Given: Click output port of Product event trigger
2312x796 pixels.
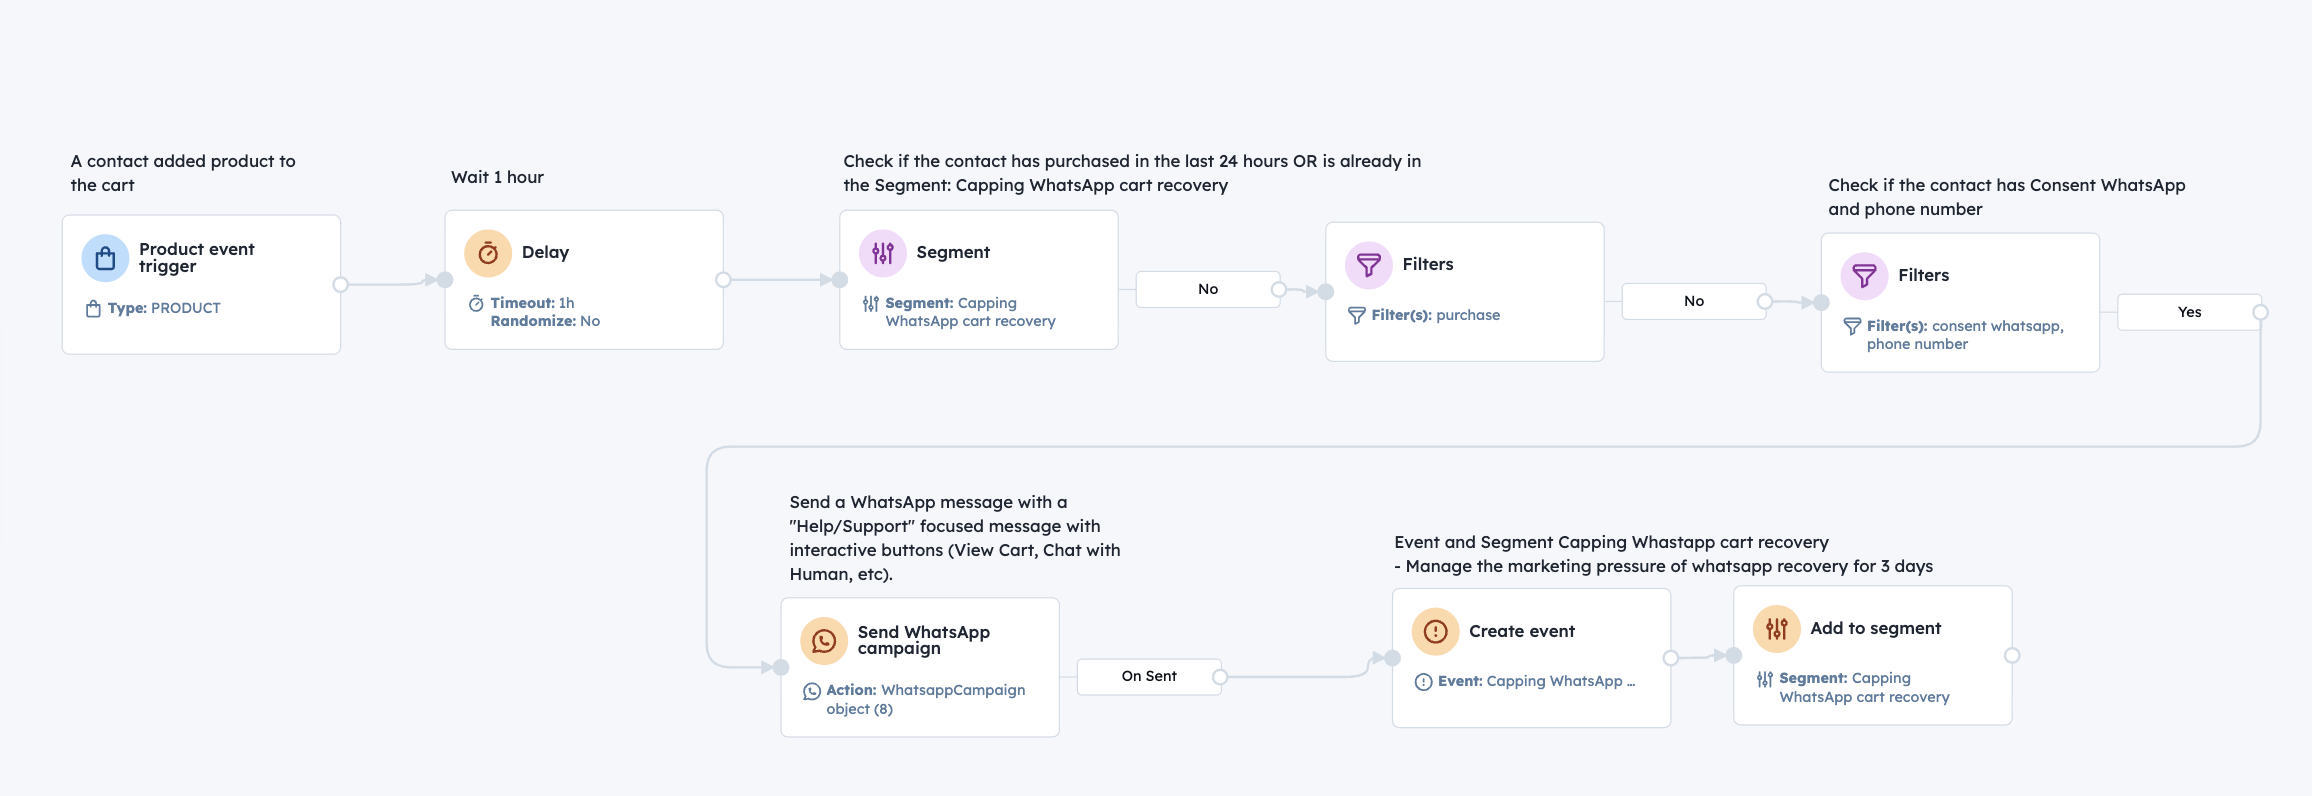Looking at the screenshot, I should [340, 285].
